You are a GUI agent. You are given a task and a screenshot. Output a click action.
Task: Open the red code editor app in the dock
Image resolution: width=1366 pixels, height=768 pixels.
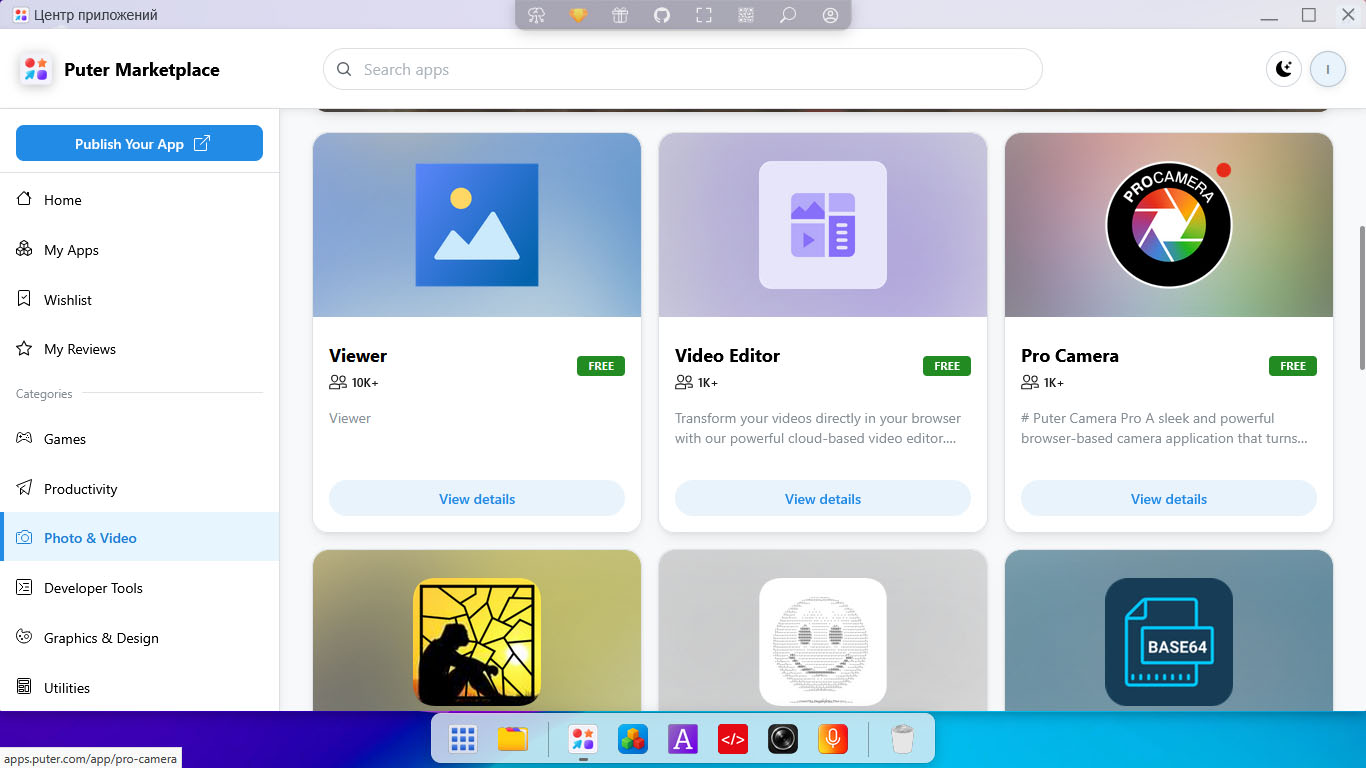click(733, 739)
